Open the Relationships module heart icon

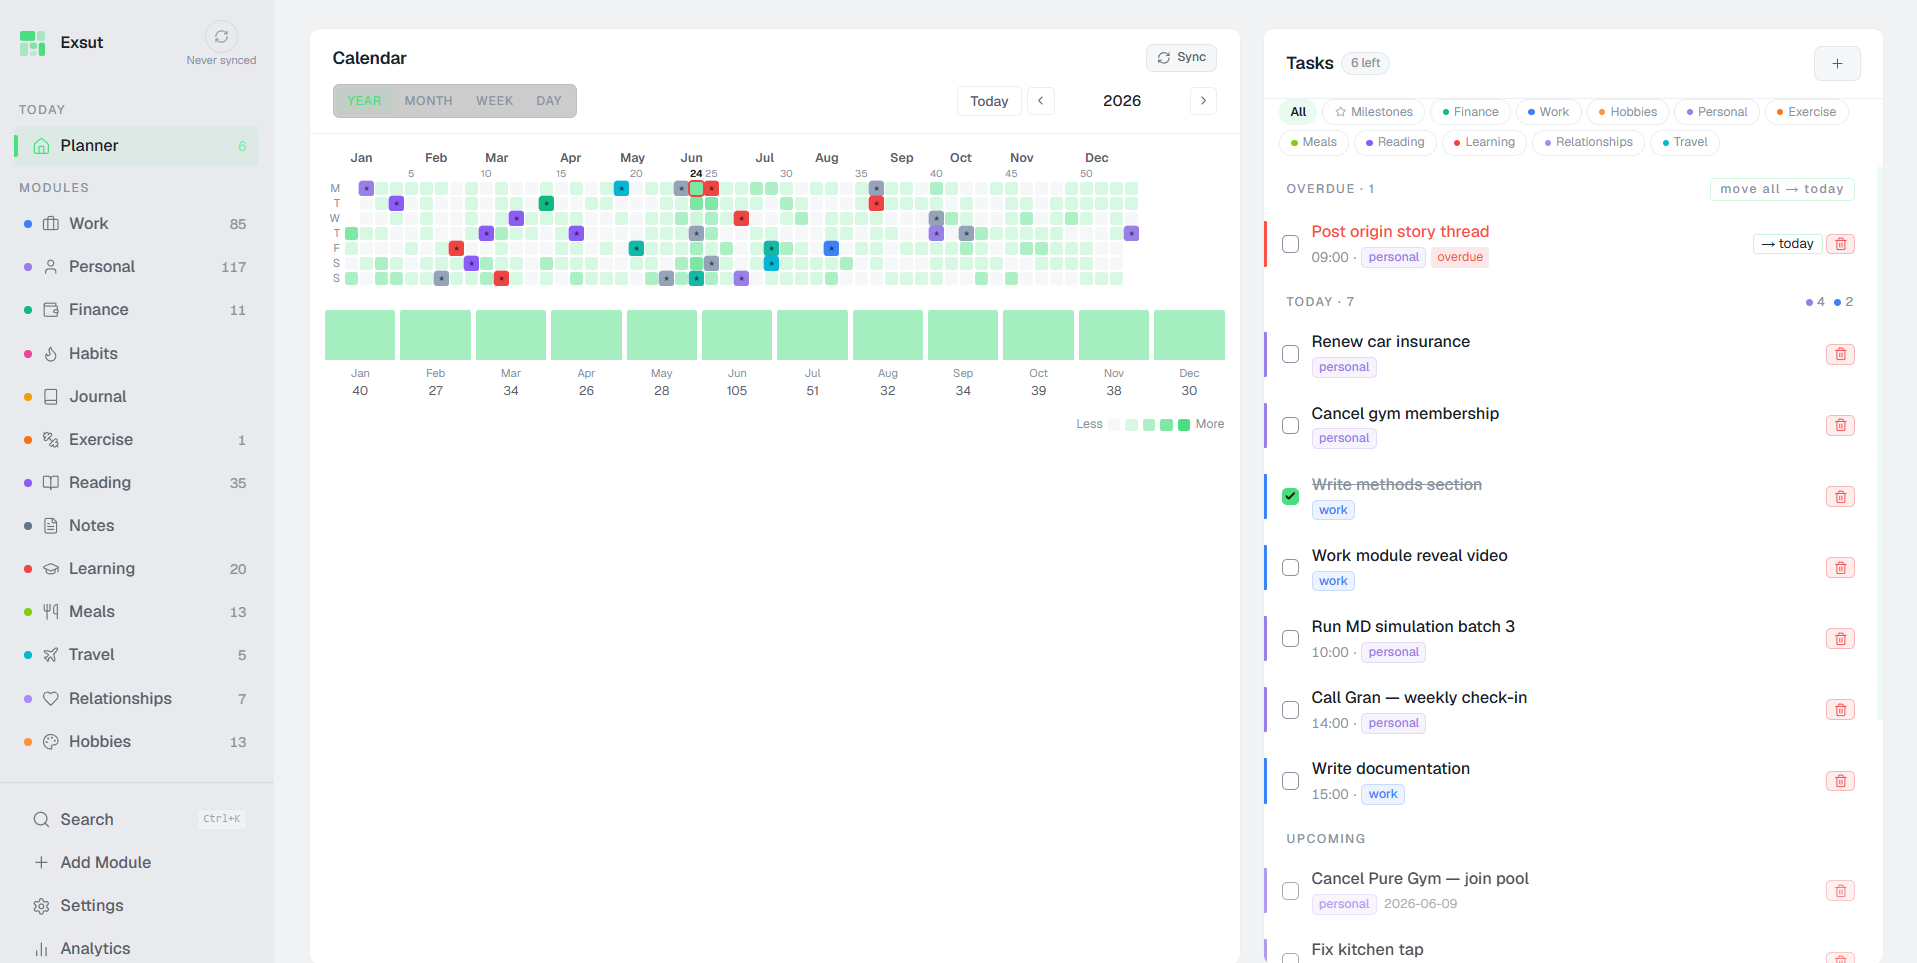pos(51,699)
